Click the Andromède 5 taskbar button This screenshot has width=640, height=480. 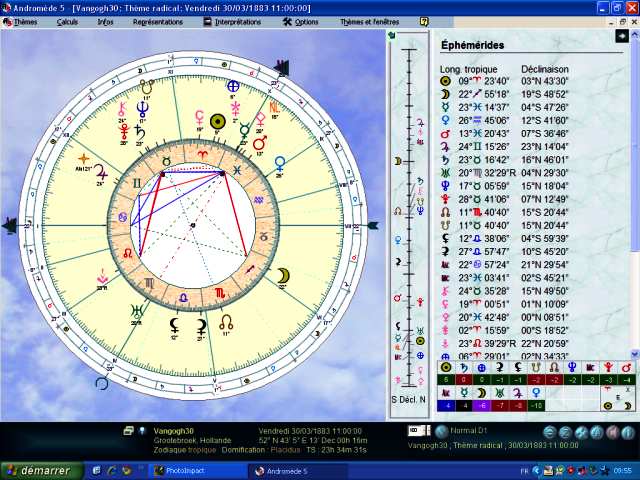(298, 471)
